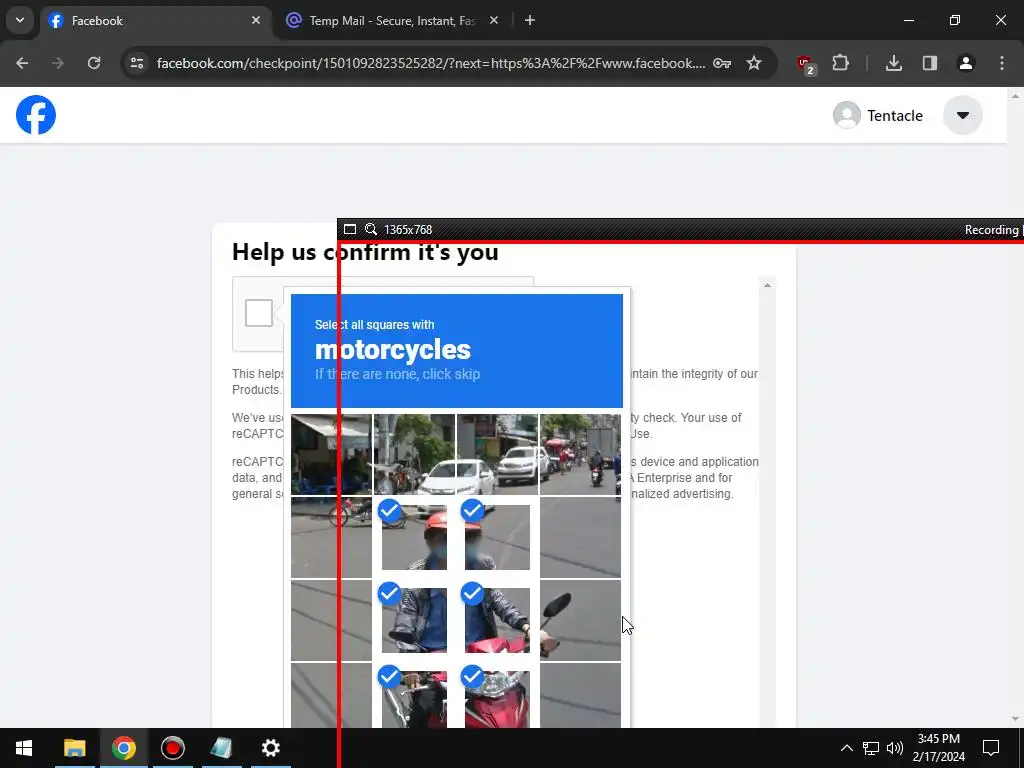Click the inner panel scroll-up arrow

click(x=767, y=285)
